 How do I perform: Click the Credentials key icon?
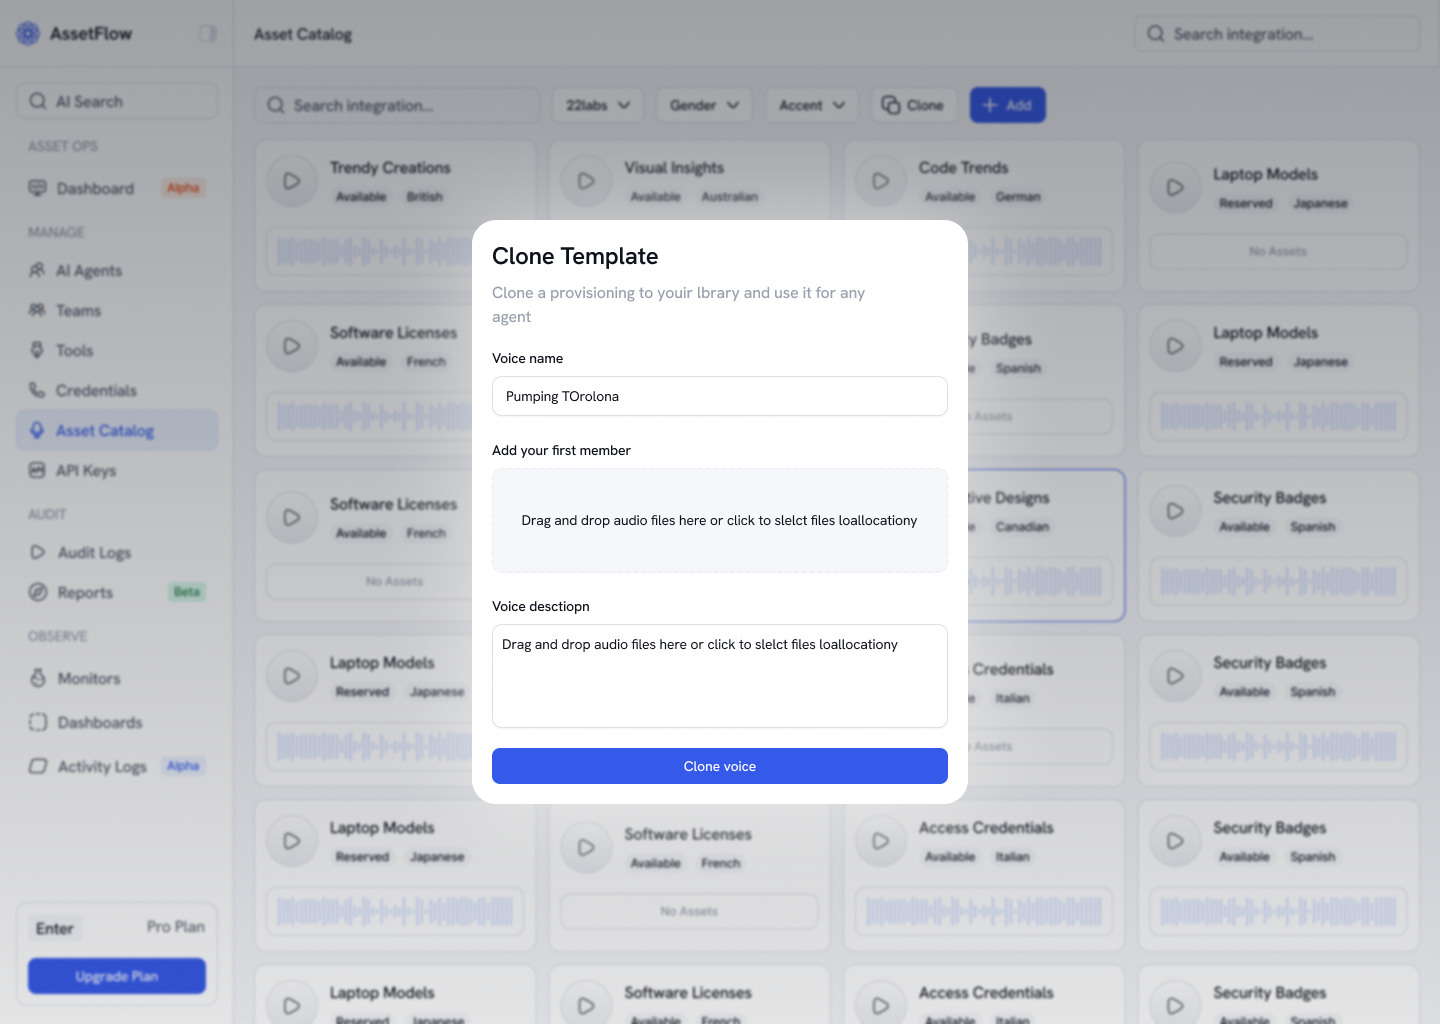(37, 390)
